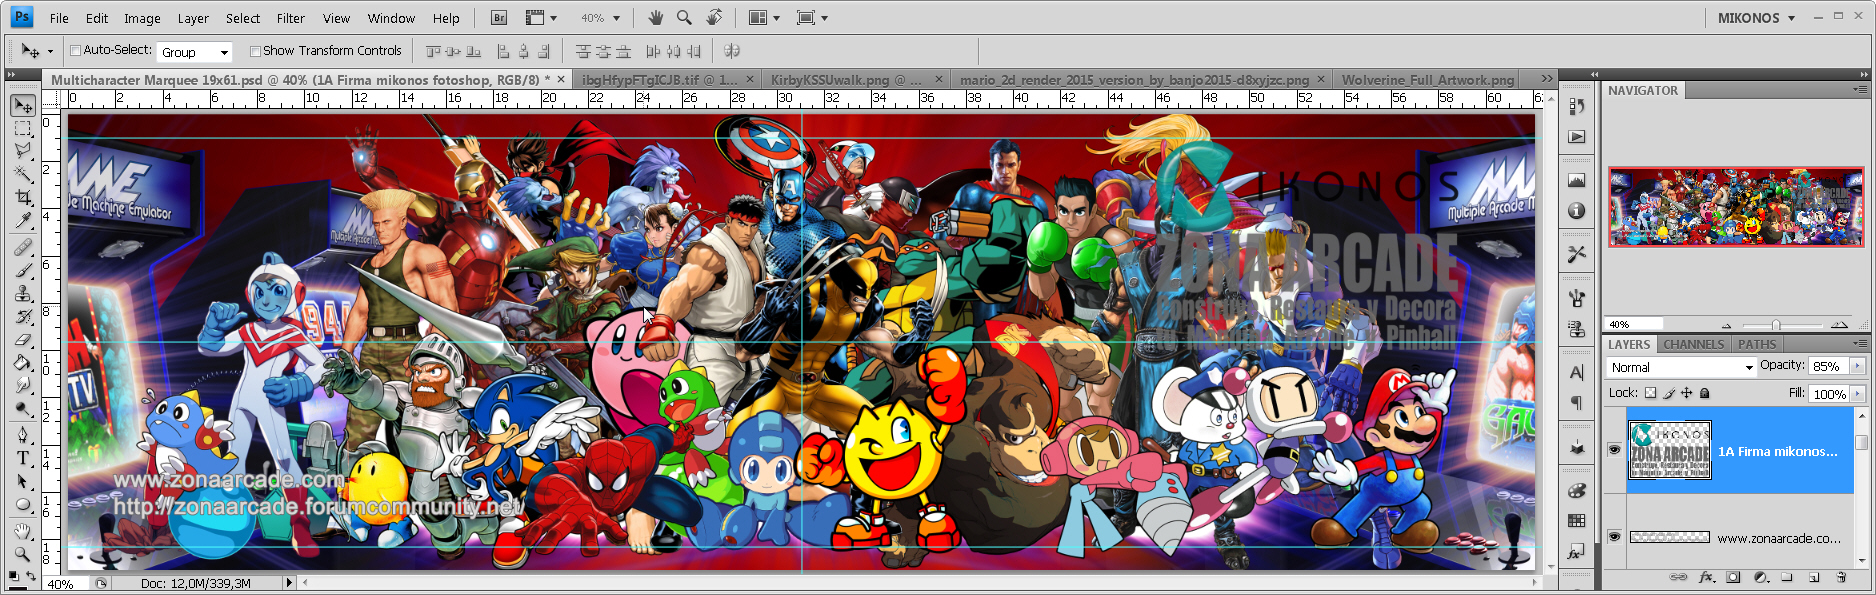Select the Clone Stamp tool
The width and height of the screenshot is (1876, 595).
(x=23, y=293)
